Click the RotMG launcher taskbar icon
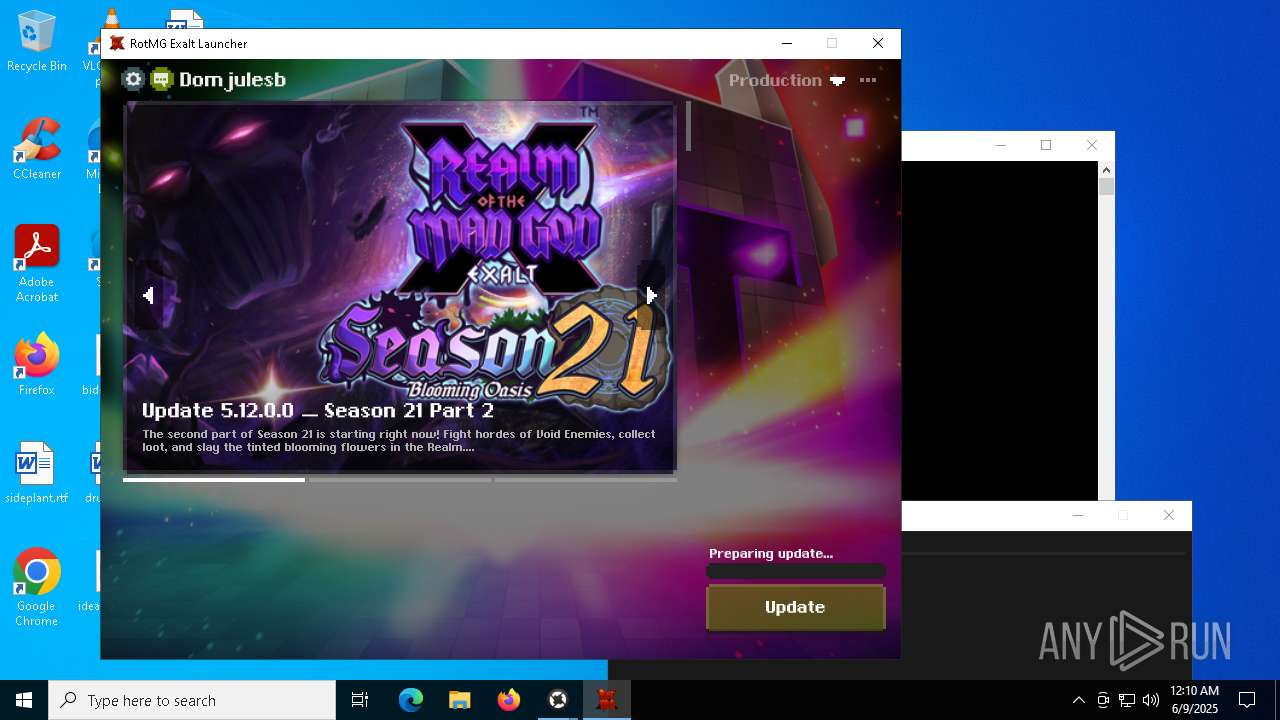The height and width of the screenshot is (720, 1280). click(607, 700)
